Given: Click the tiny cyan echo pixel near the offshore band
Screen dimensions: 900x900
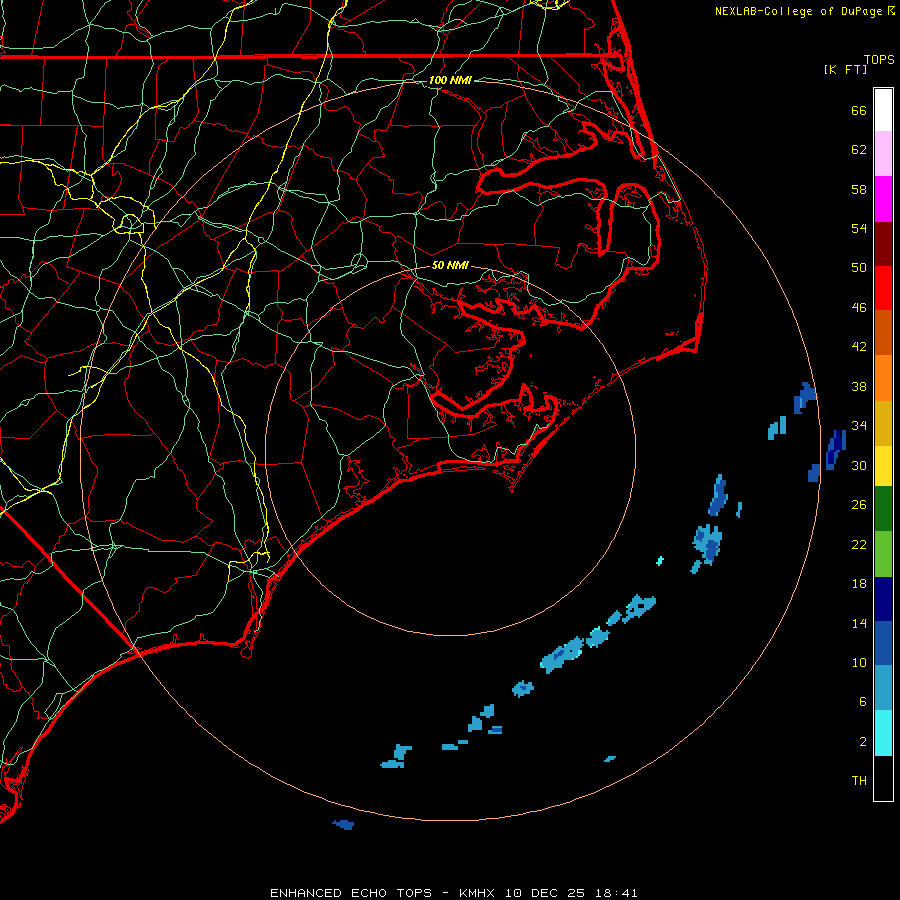Looking at the screenshot, I should (x=660, y=560).
